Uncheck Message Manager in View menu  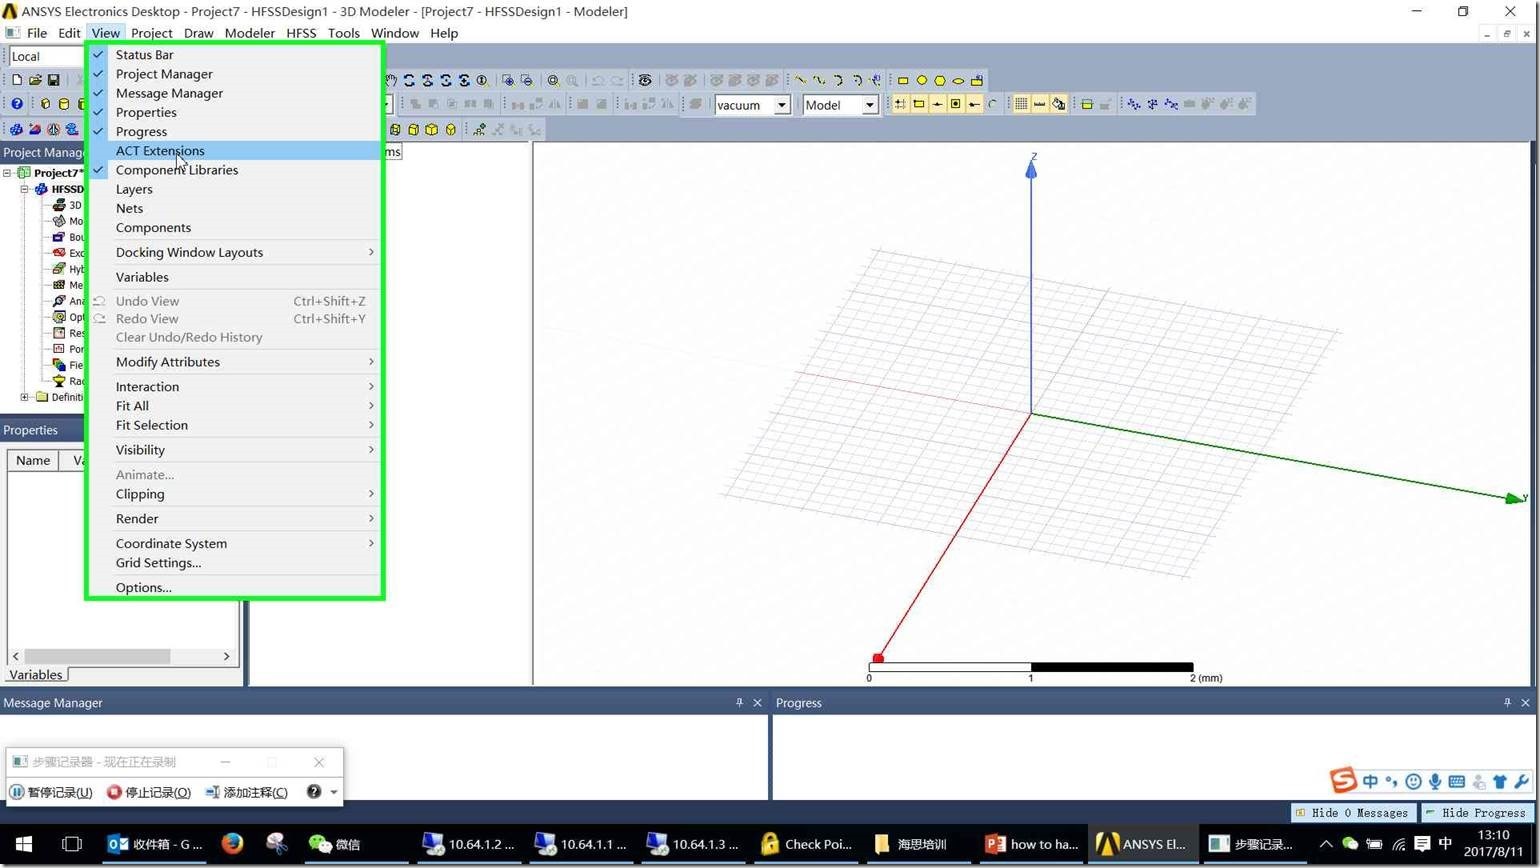click(235, 93)
